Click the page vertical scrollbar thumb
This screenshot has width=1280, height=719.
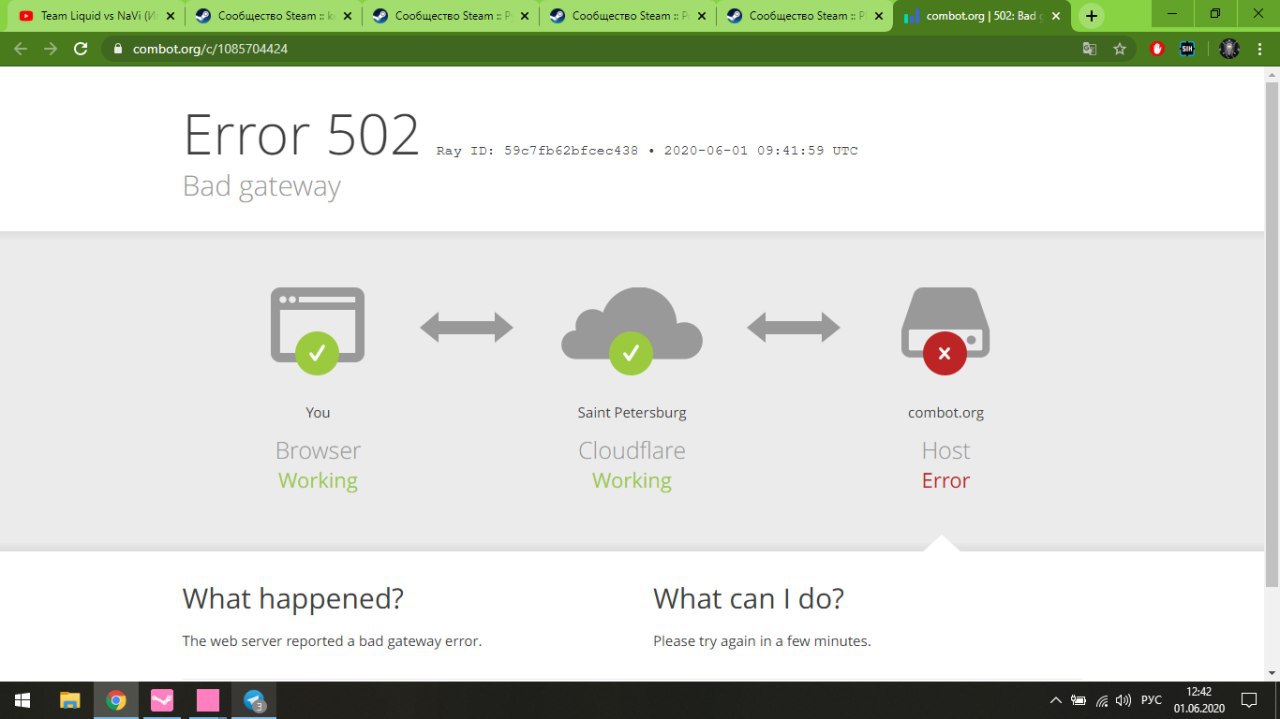point(1272,334)
